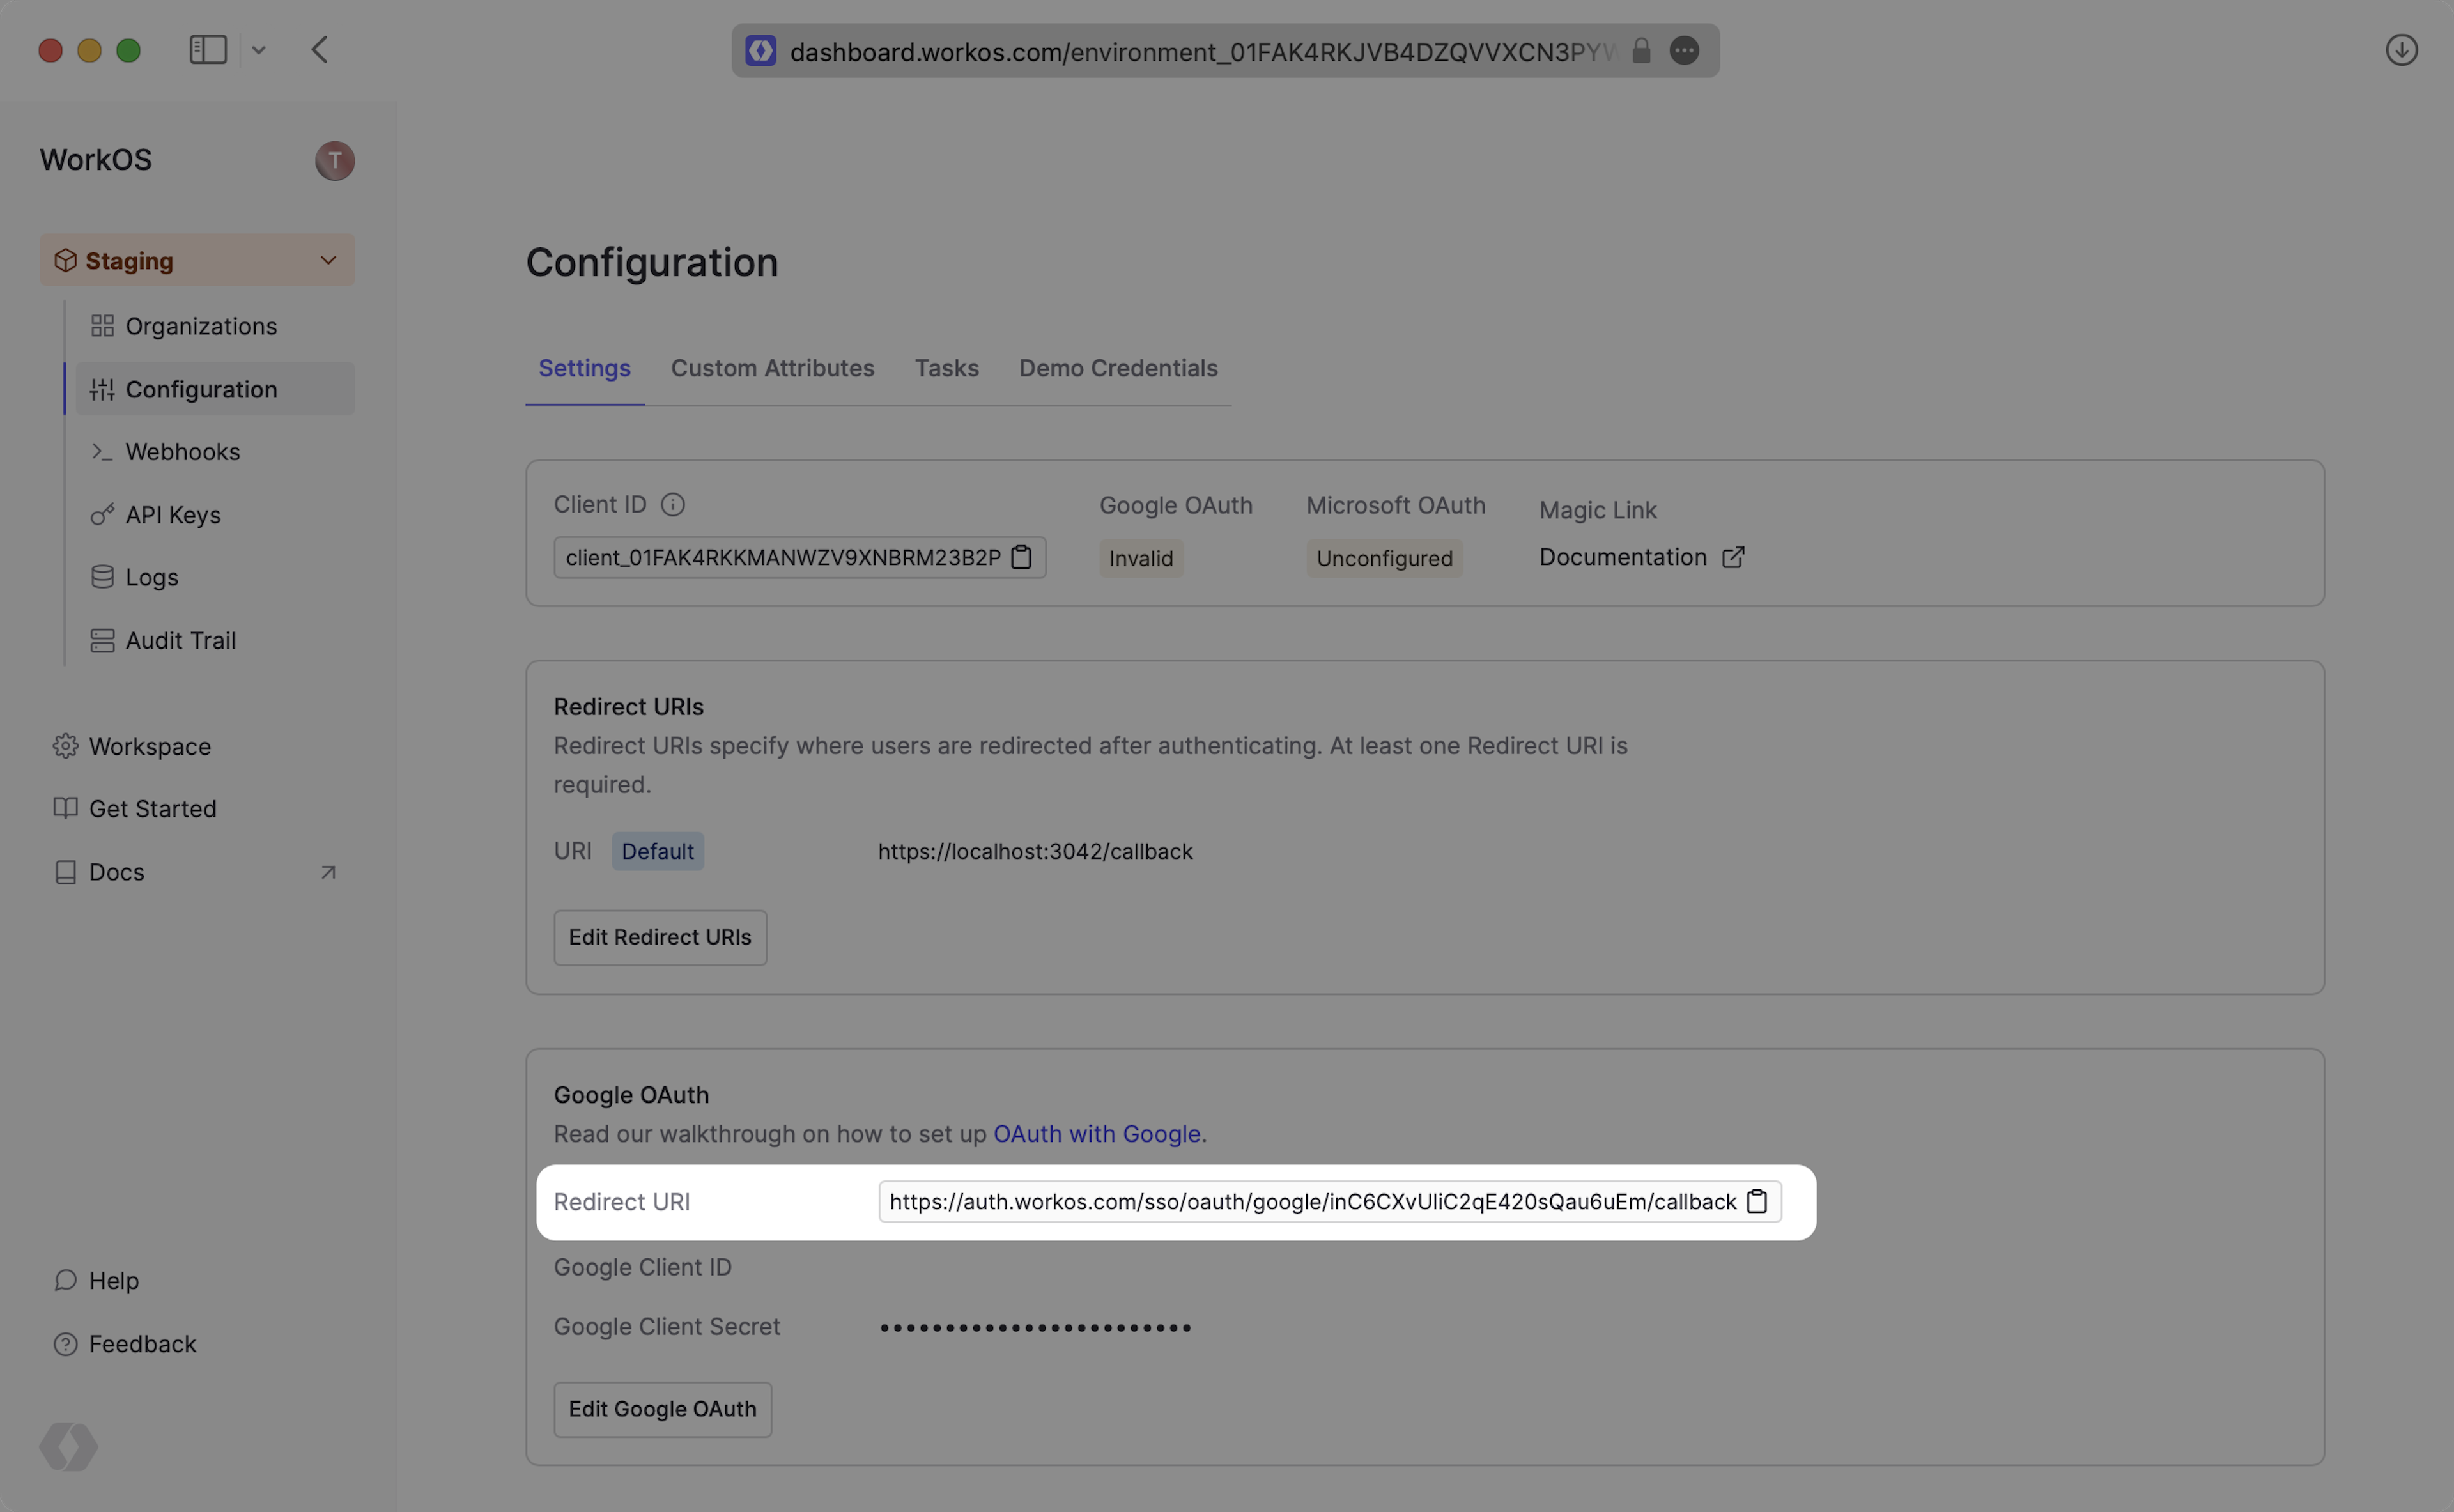Viewport: 2454px width, 1512px height.
Task: Click Edit Redirect URIs button
Action: 660,937
